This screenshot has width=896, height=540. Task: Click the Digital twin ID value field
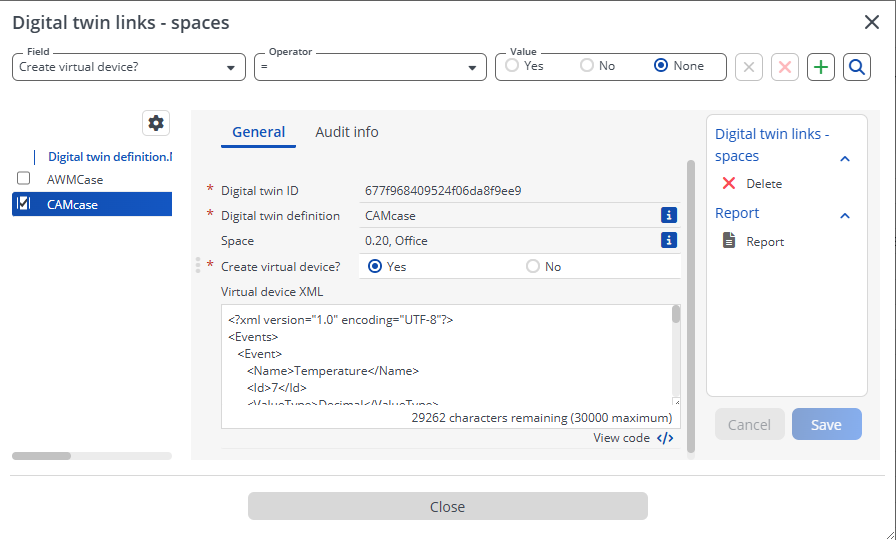pyautogui.click(x=520, y=191)
